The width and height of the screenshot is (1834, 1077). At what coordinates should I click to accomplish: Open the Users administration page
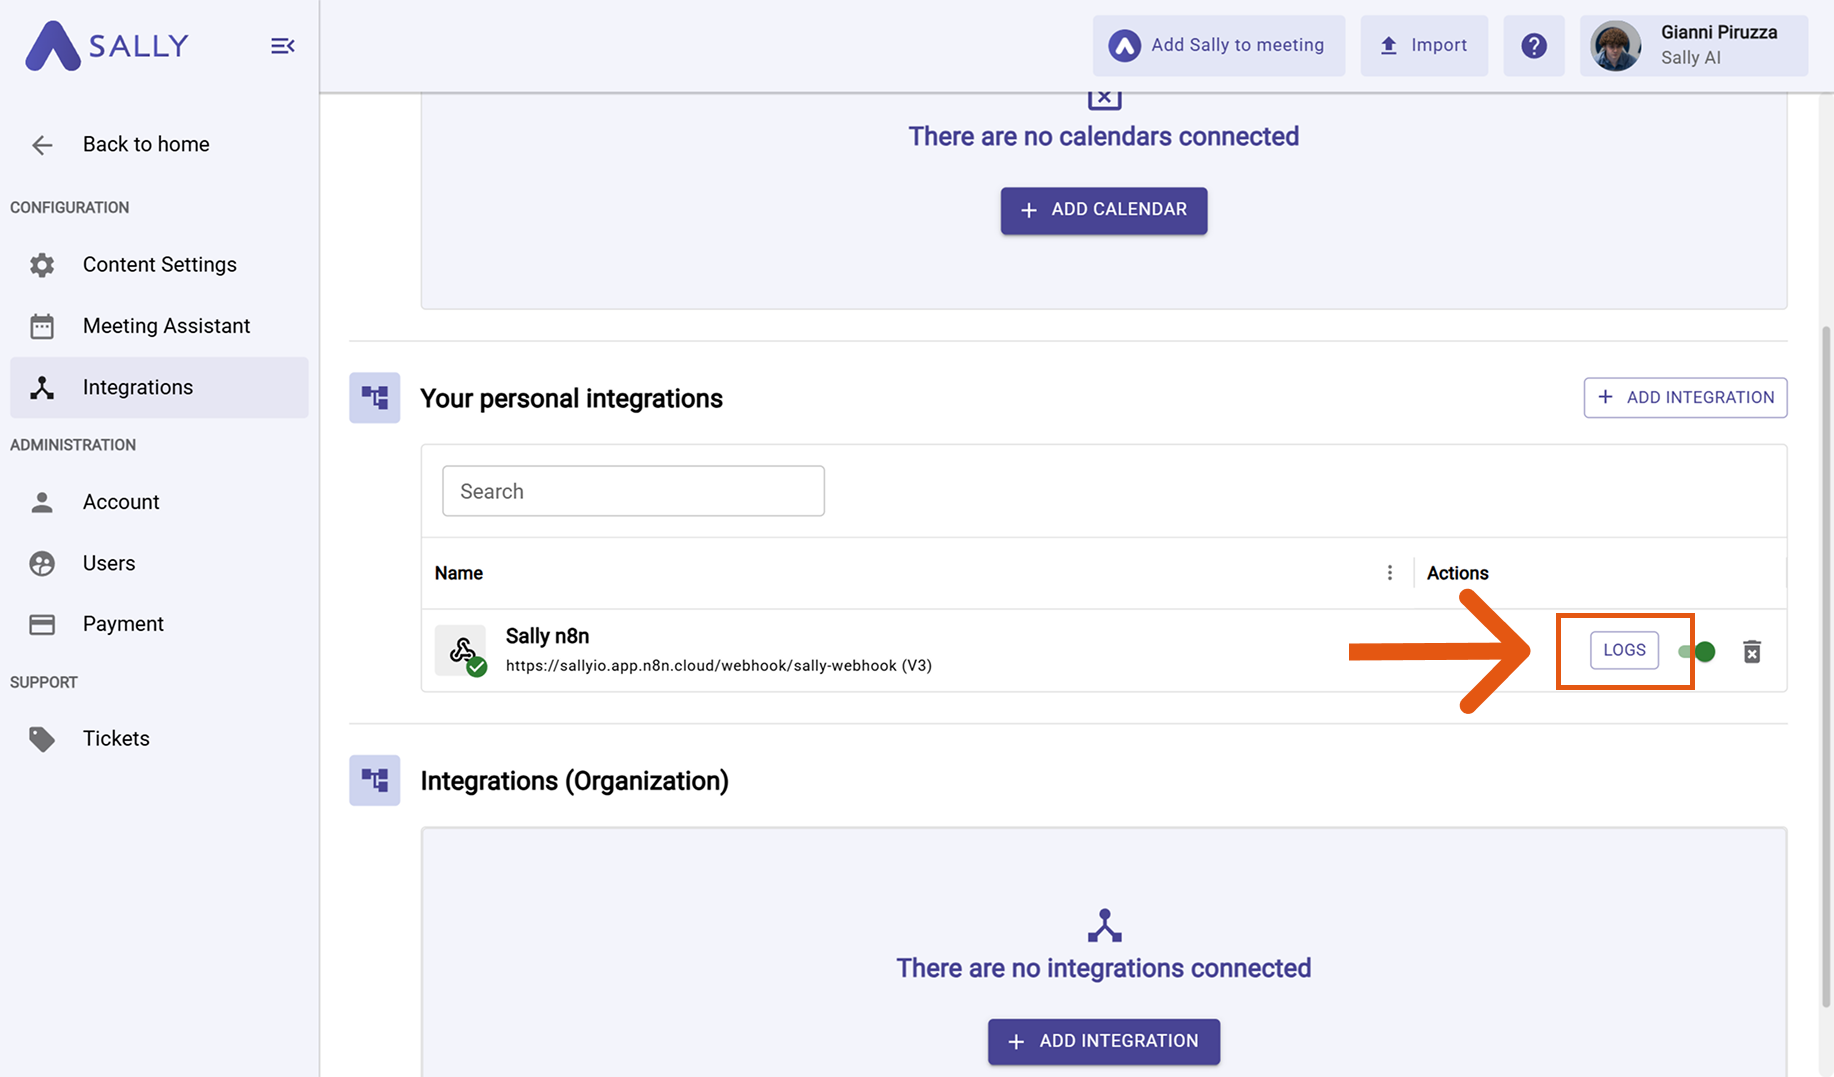159,564
